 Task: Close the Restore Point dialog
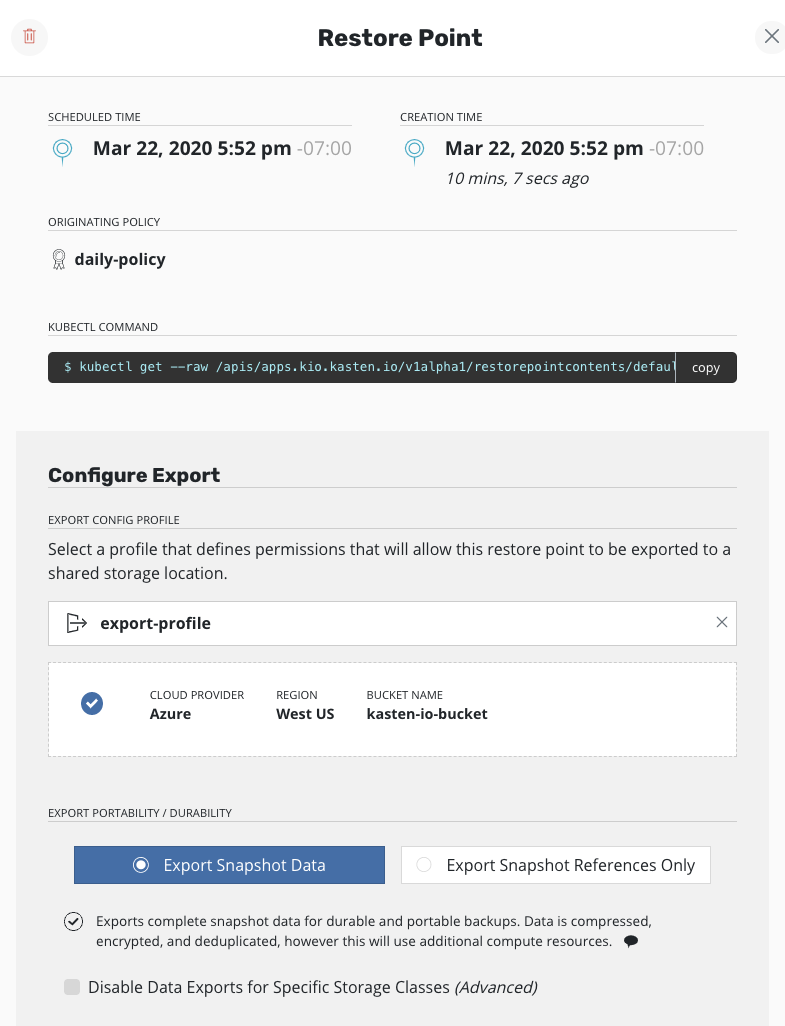[770, 36]
